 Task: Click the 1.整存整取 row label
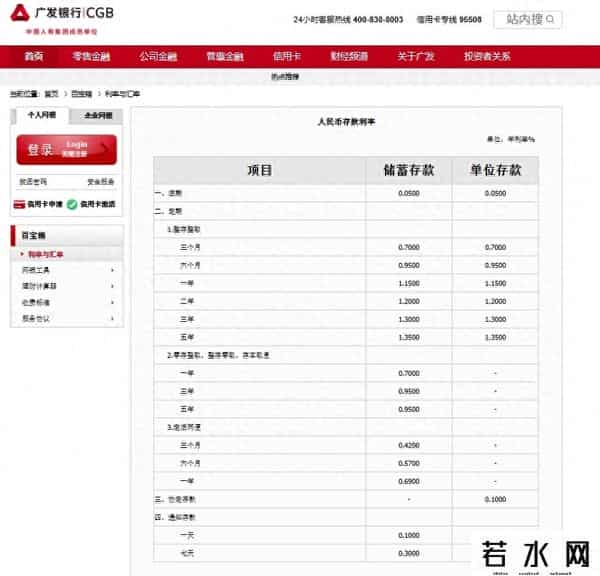[184, 229]
